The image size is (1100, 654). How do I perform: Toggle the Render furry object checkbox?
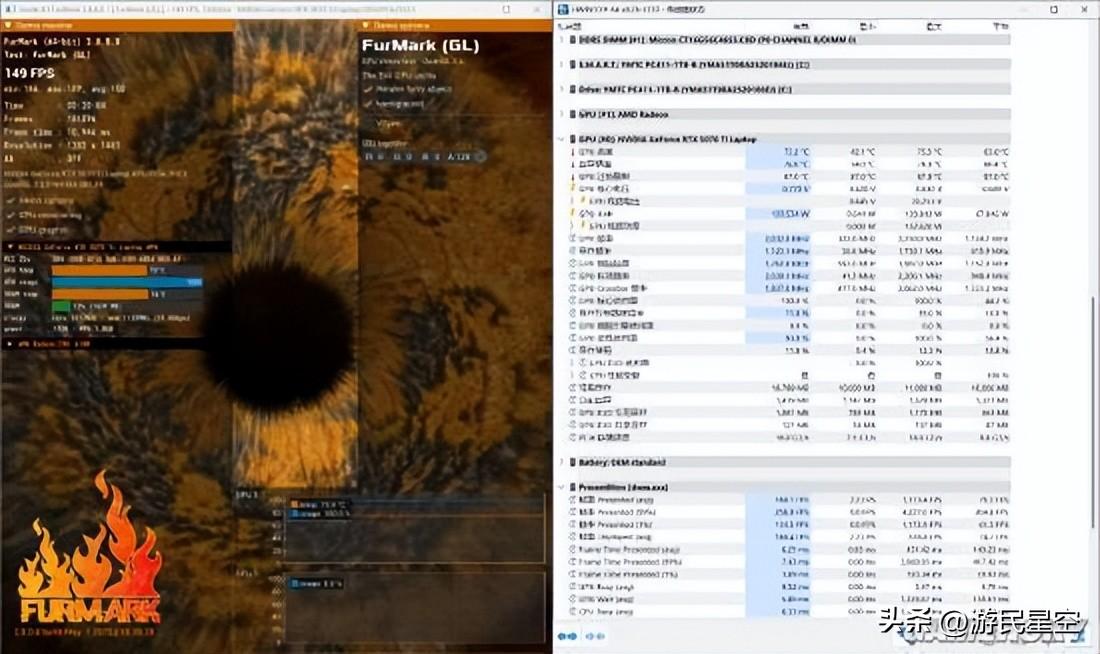[368, 89]
